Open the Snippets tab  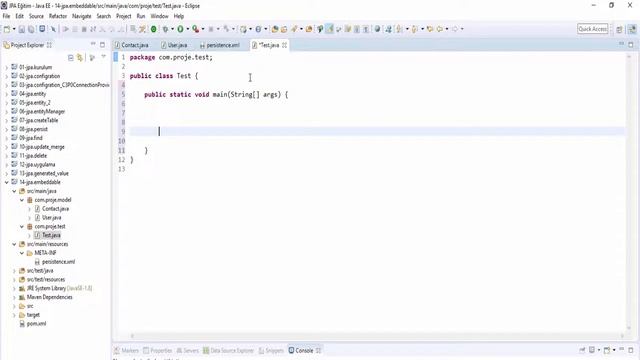tap(271, 351)
